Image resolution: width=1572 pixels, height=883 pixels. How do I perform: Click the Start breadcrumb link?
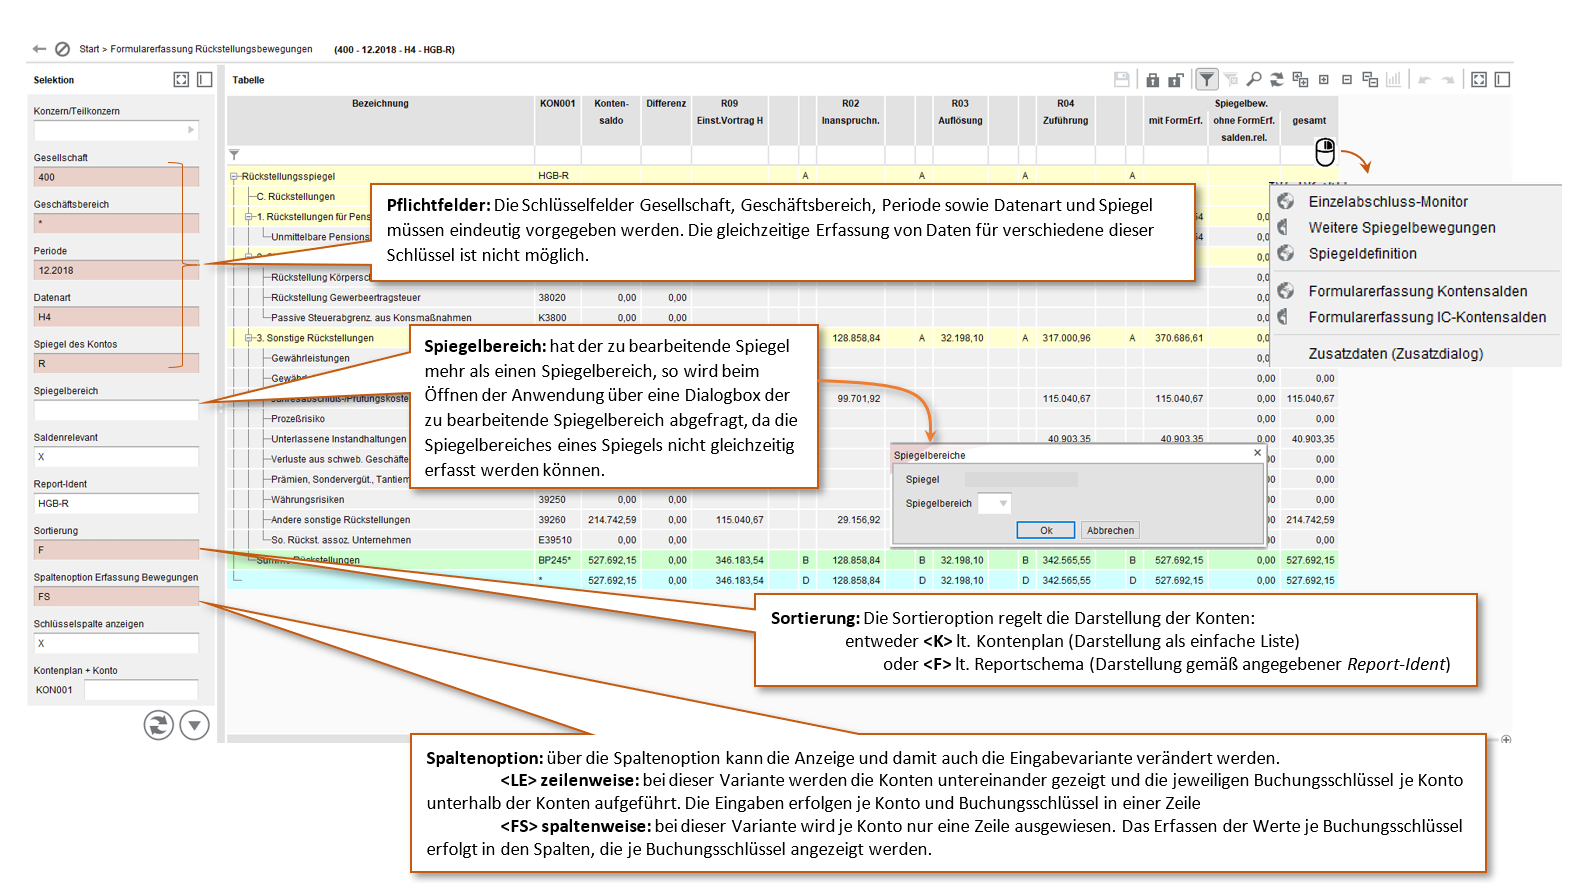coord(89,49)
